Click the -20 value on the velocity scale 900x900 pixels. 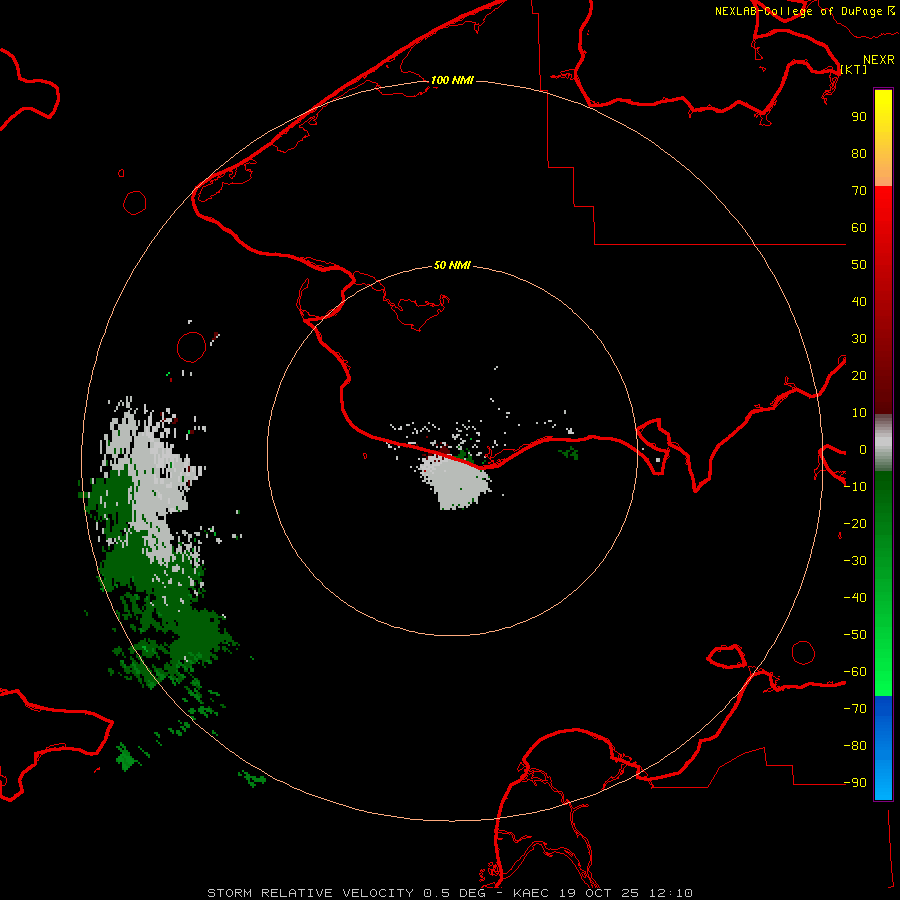pos(855,523)
